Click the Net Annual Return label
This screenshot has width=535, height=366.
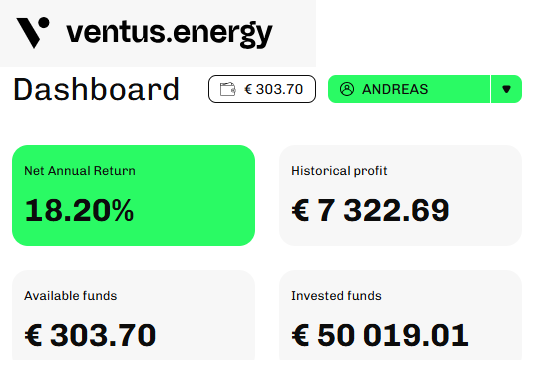(80, 171)
